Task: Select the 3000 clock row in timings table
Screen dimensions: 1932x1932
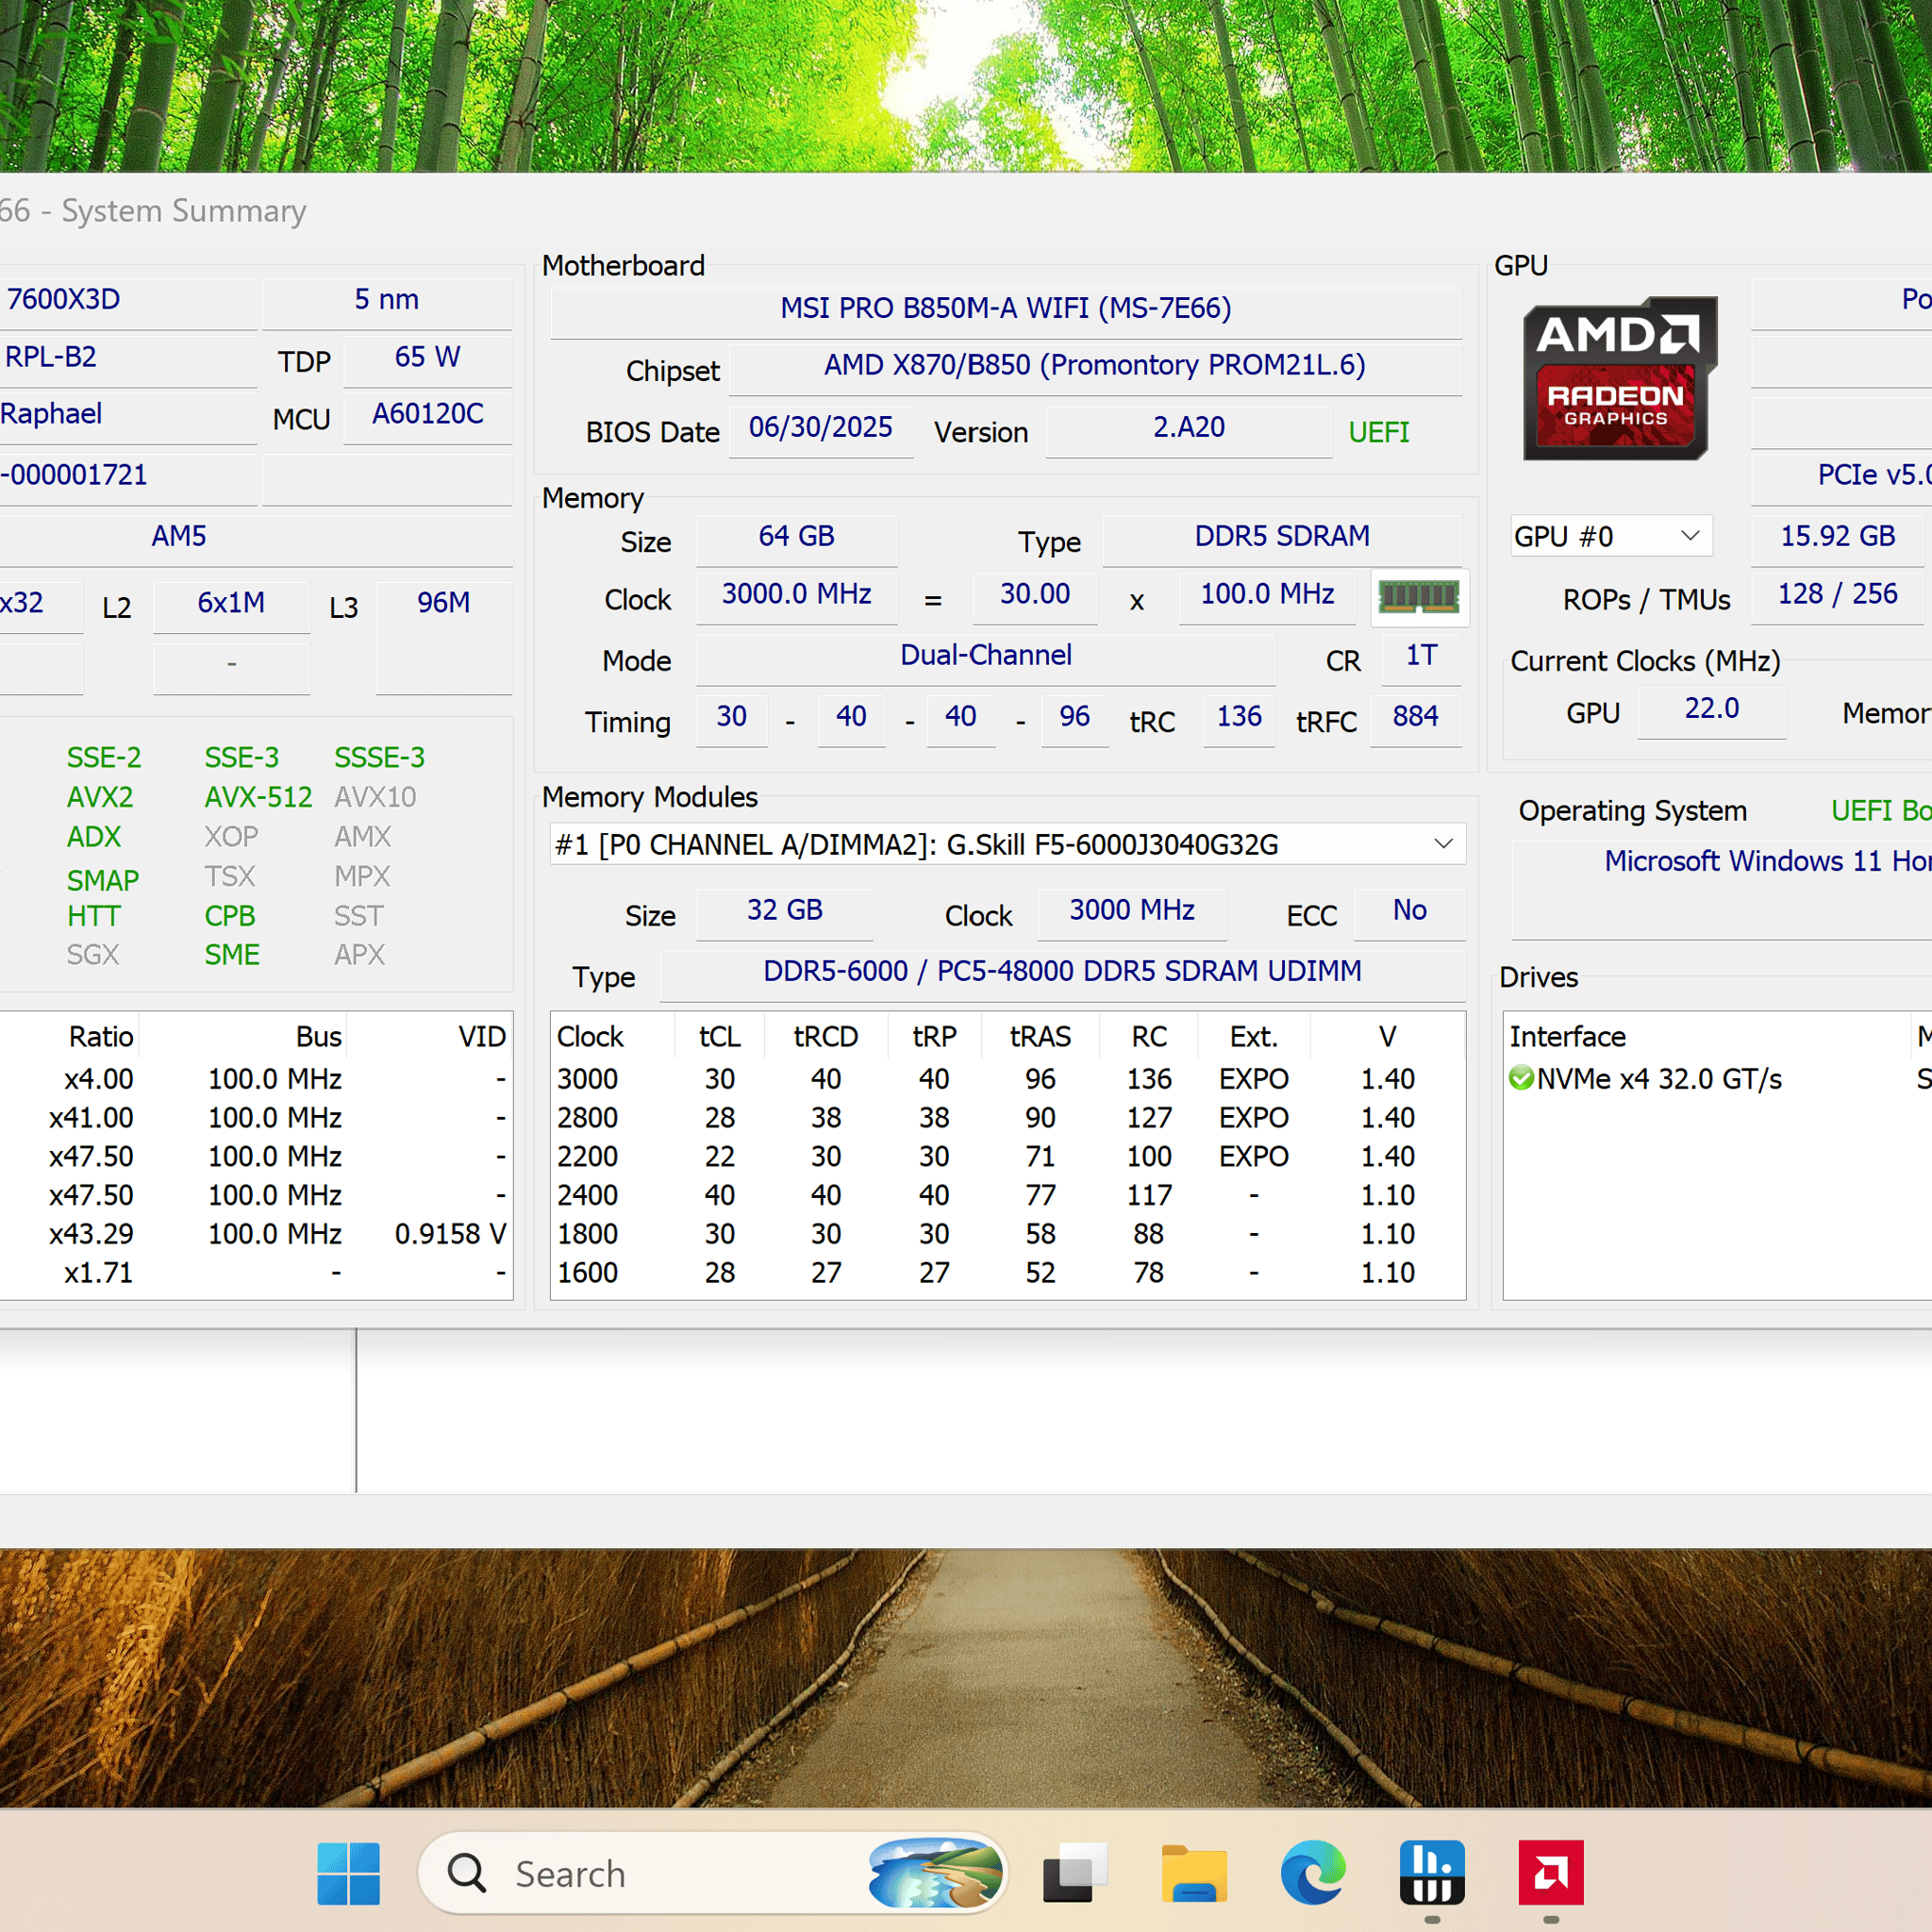Action: click(1007, 1079)
